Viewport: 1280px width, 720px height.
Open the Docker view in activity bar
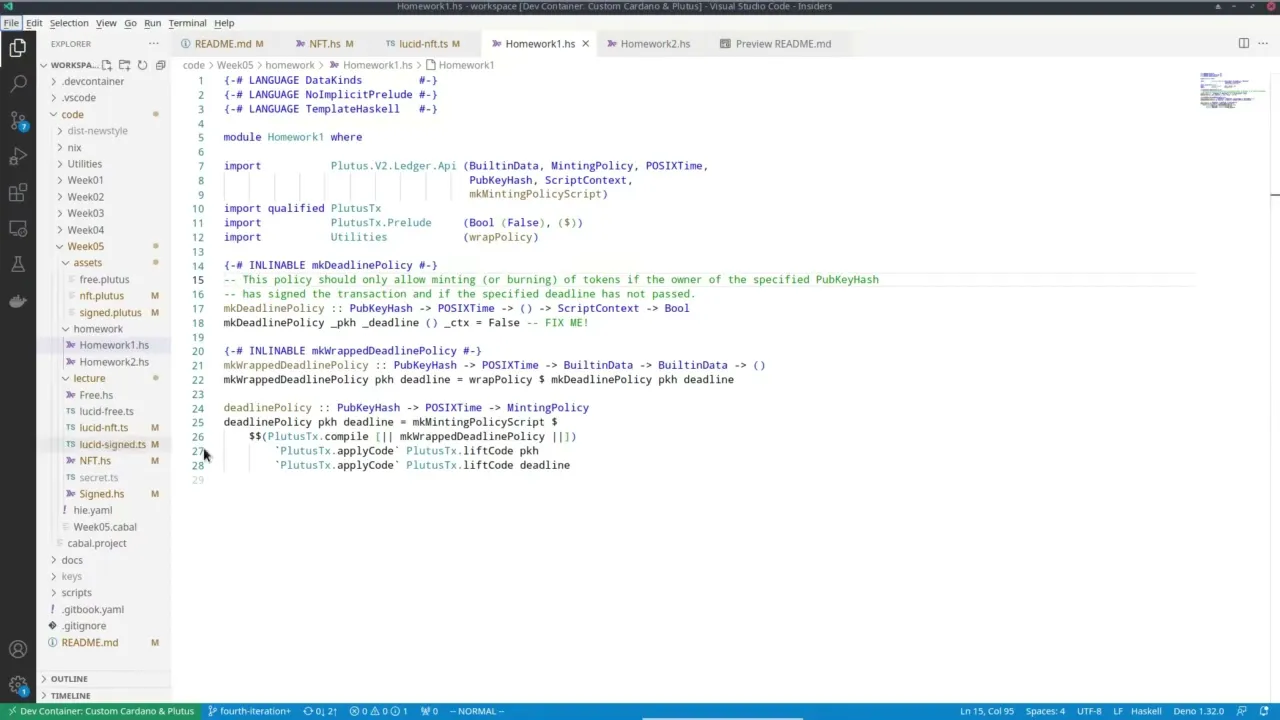pyautogui.click(x=18, y=301)
